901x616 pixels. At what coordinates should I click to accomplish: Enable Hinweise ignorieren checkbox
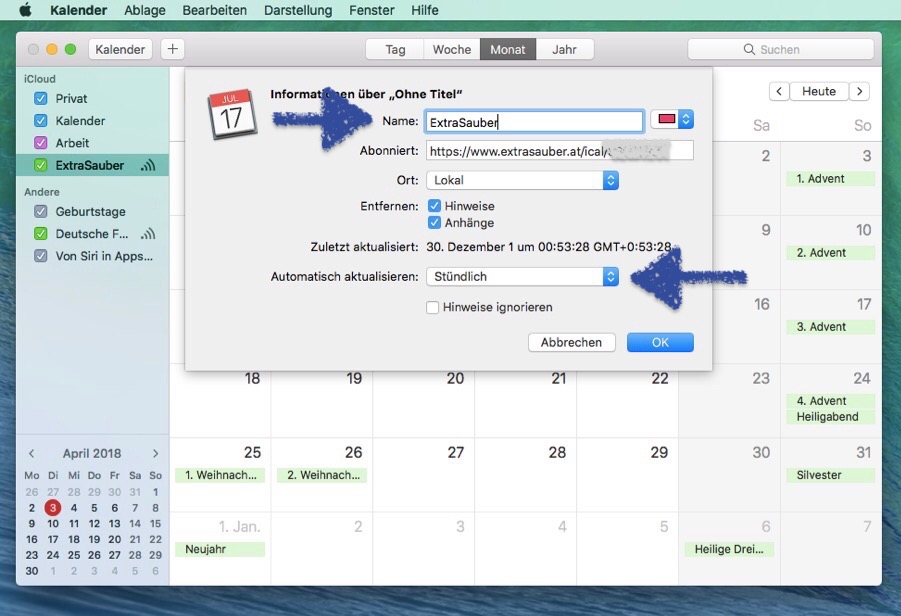coord(433,307)
